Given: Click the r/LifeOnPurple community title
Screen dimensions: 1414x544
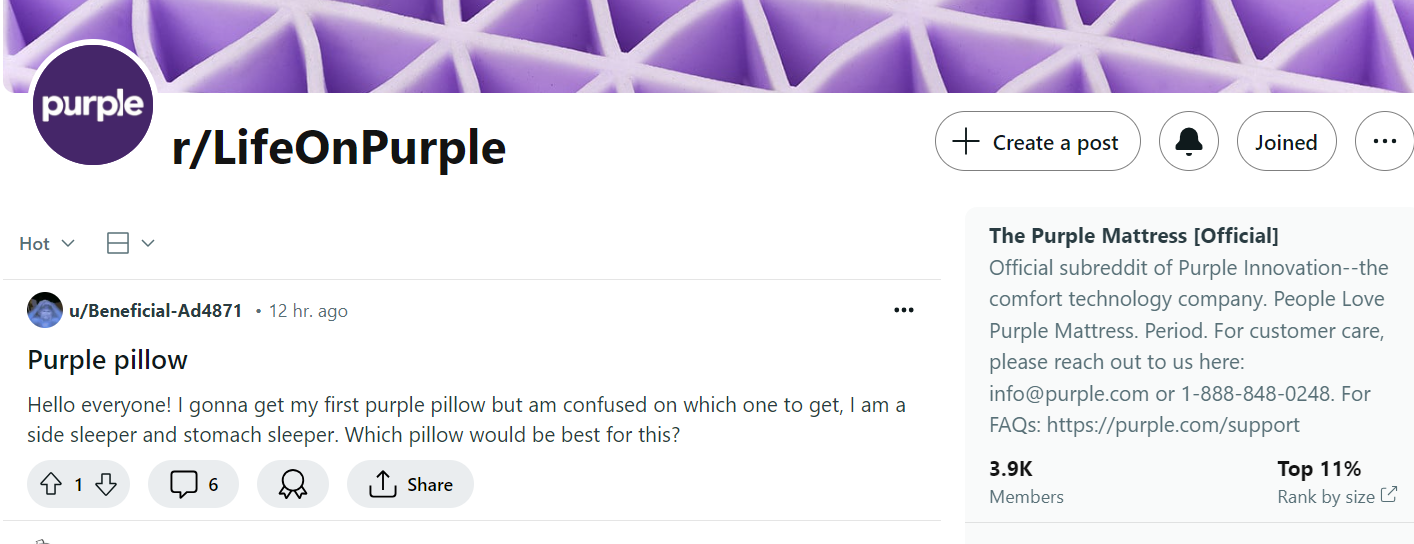Looking at the screenshot, I should pos(339,148).
